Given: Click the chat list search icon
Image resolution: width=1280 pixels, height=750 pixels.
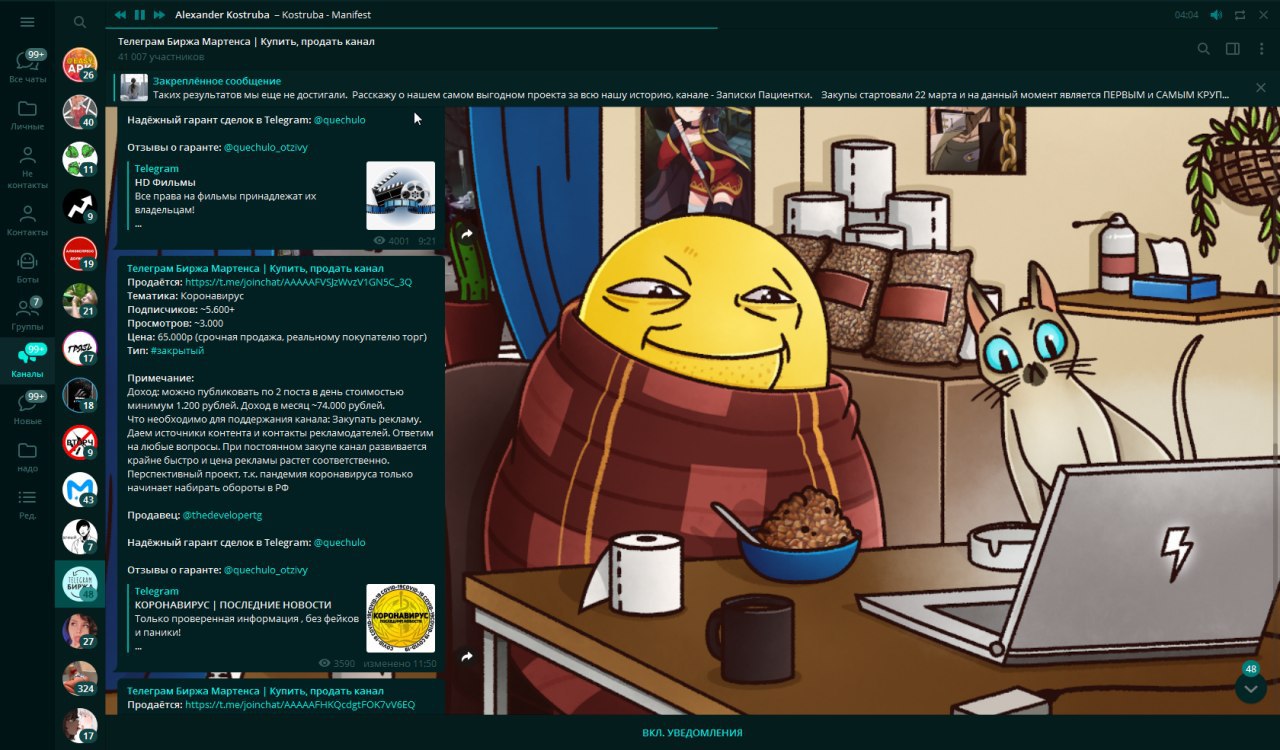Looking at the screenshot, I should tap(80, 21).
